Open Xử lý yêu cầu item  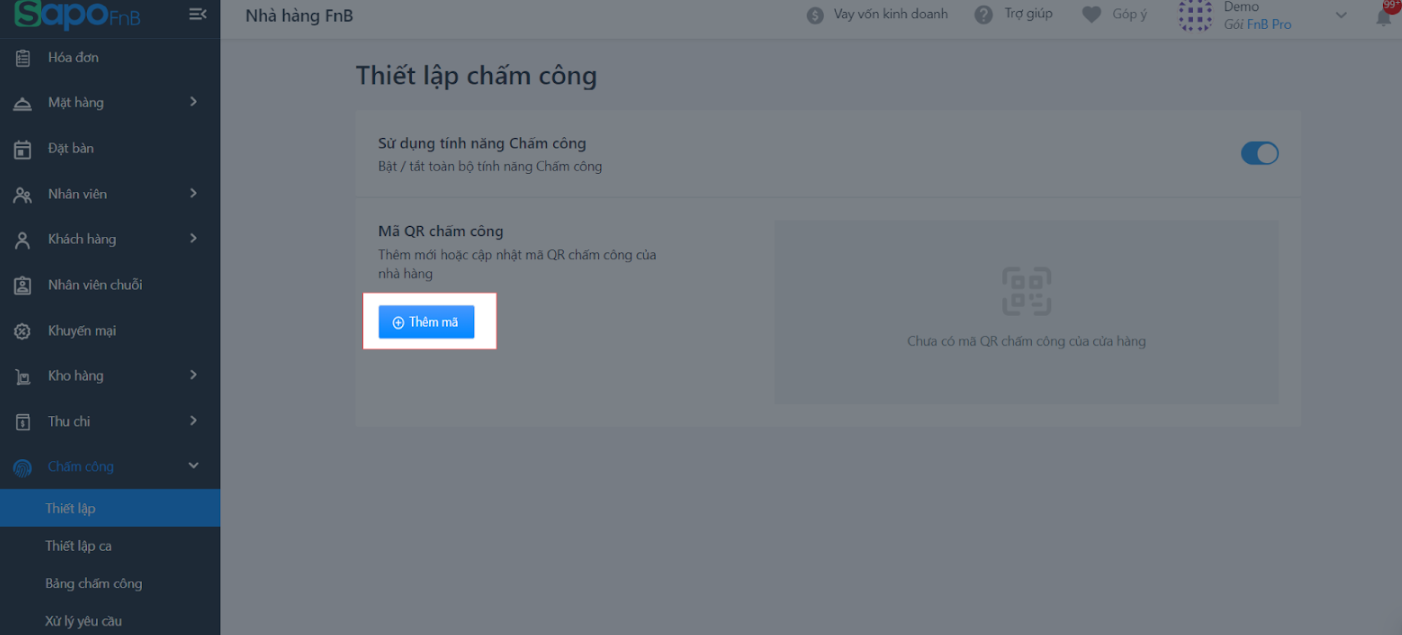(x=84, y=621)
